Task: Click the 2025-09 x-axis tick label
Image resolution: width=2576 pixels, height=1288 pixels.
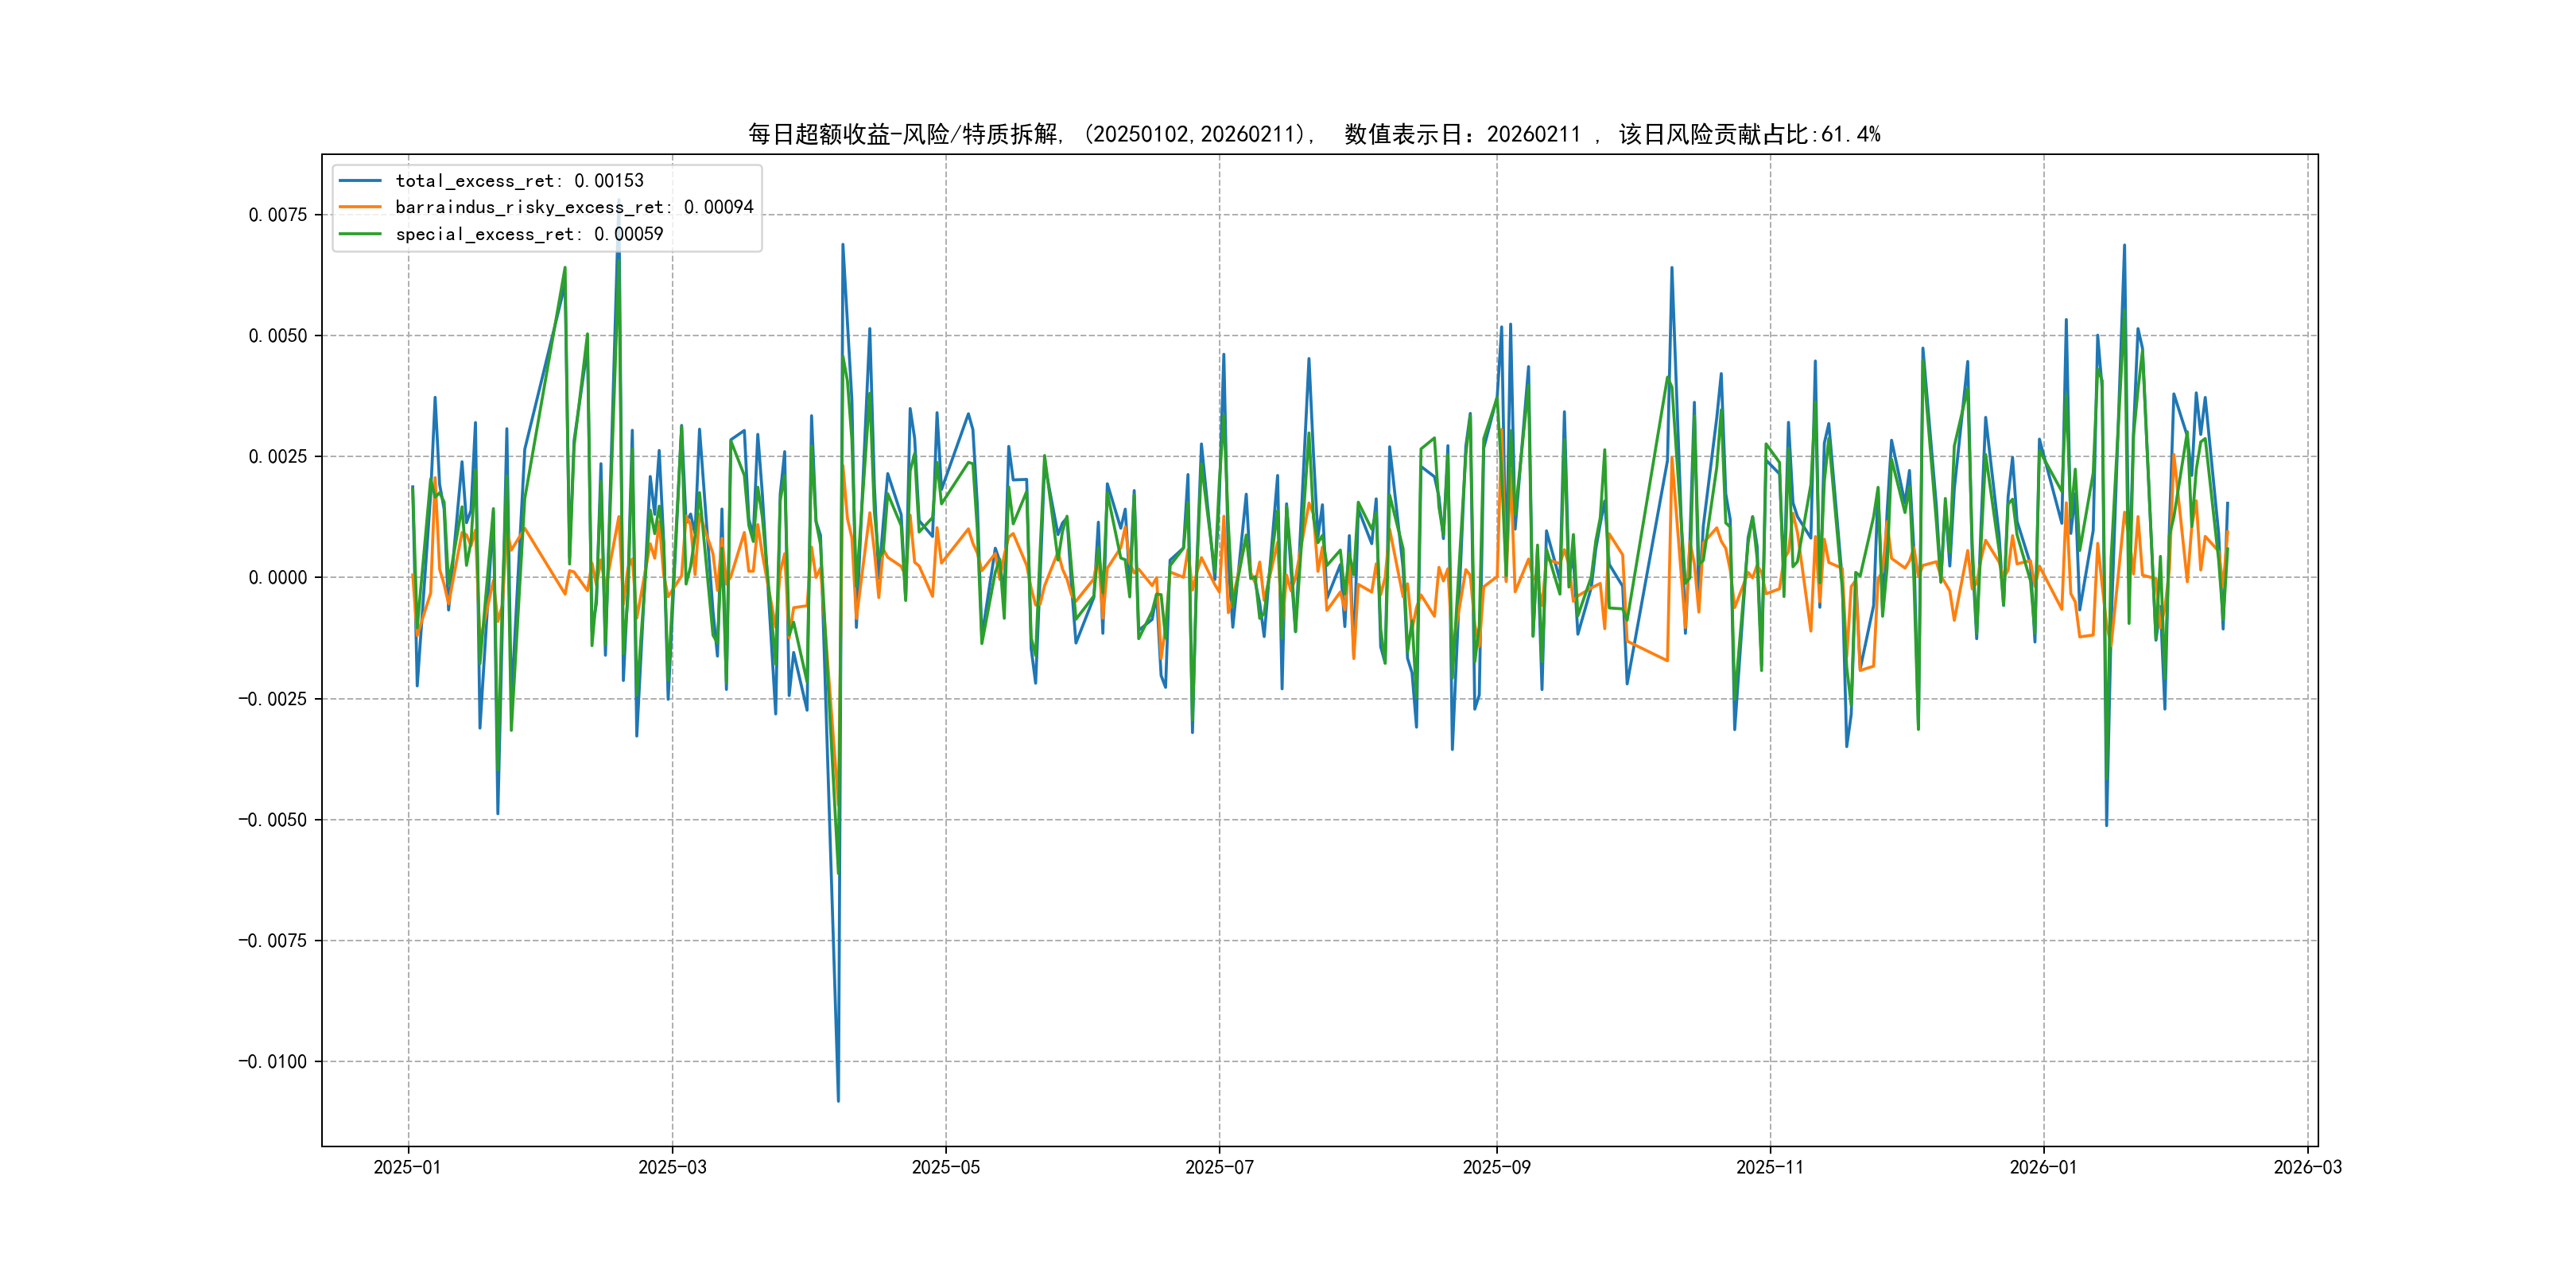Action: pyautogui.click(x=1496, y=1167)
